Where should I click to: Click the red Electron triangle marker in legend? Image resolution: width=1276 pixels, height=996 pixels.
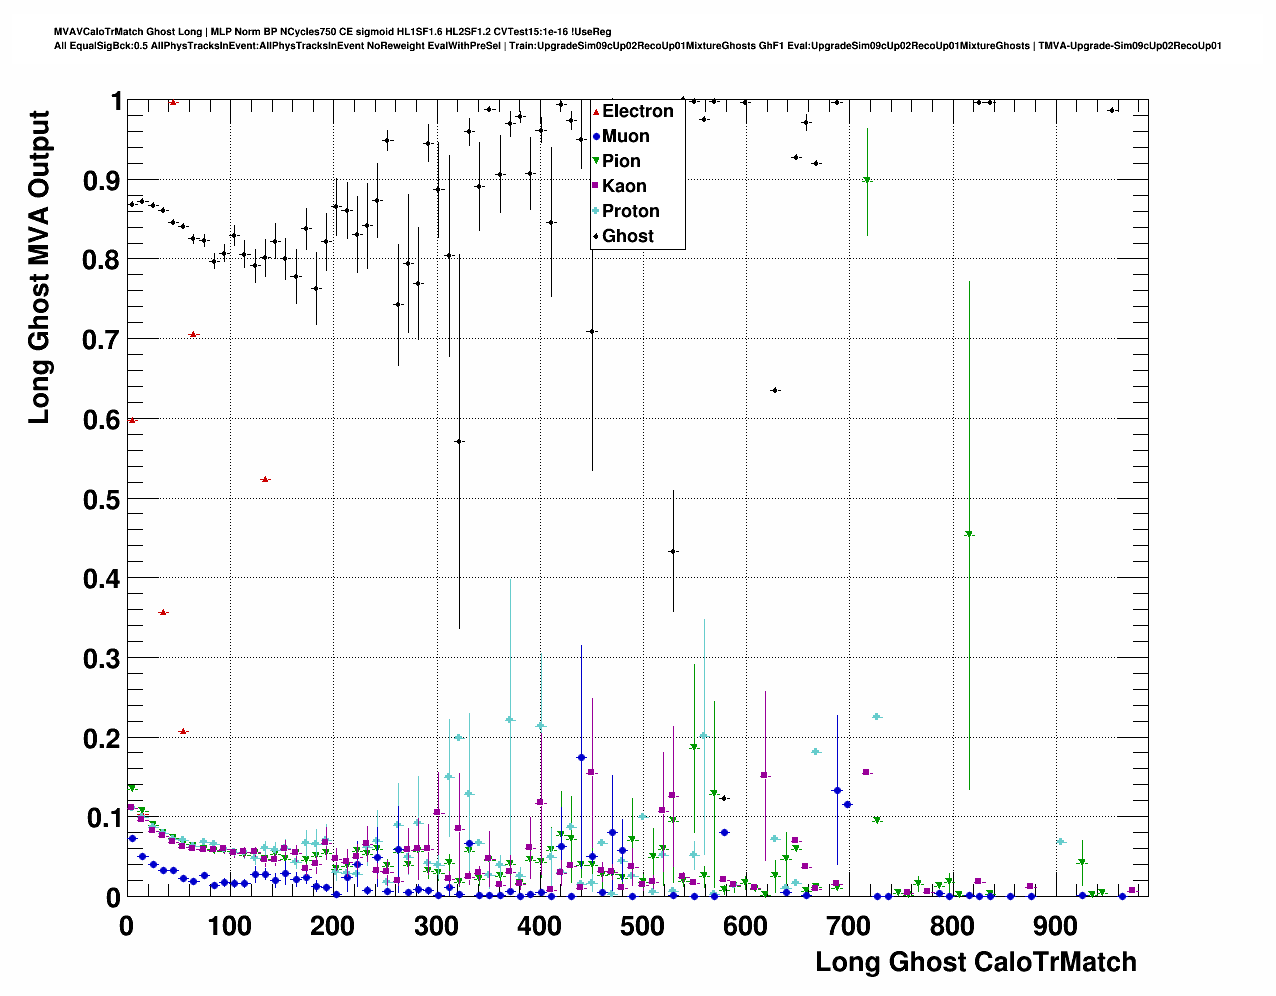[x=596, y=112]
